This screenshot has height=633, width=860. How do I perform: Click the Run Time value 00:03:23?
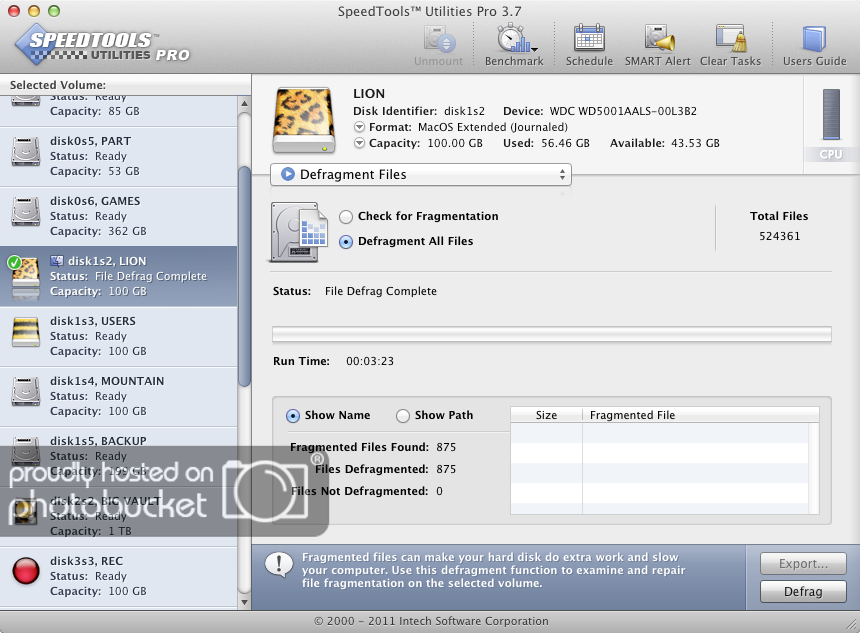tap(370, 361)
